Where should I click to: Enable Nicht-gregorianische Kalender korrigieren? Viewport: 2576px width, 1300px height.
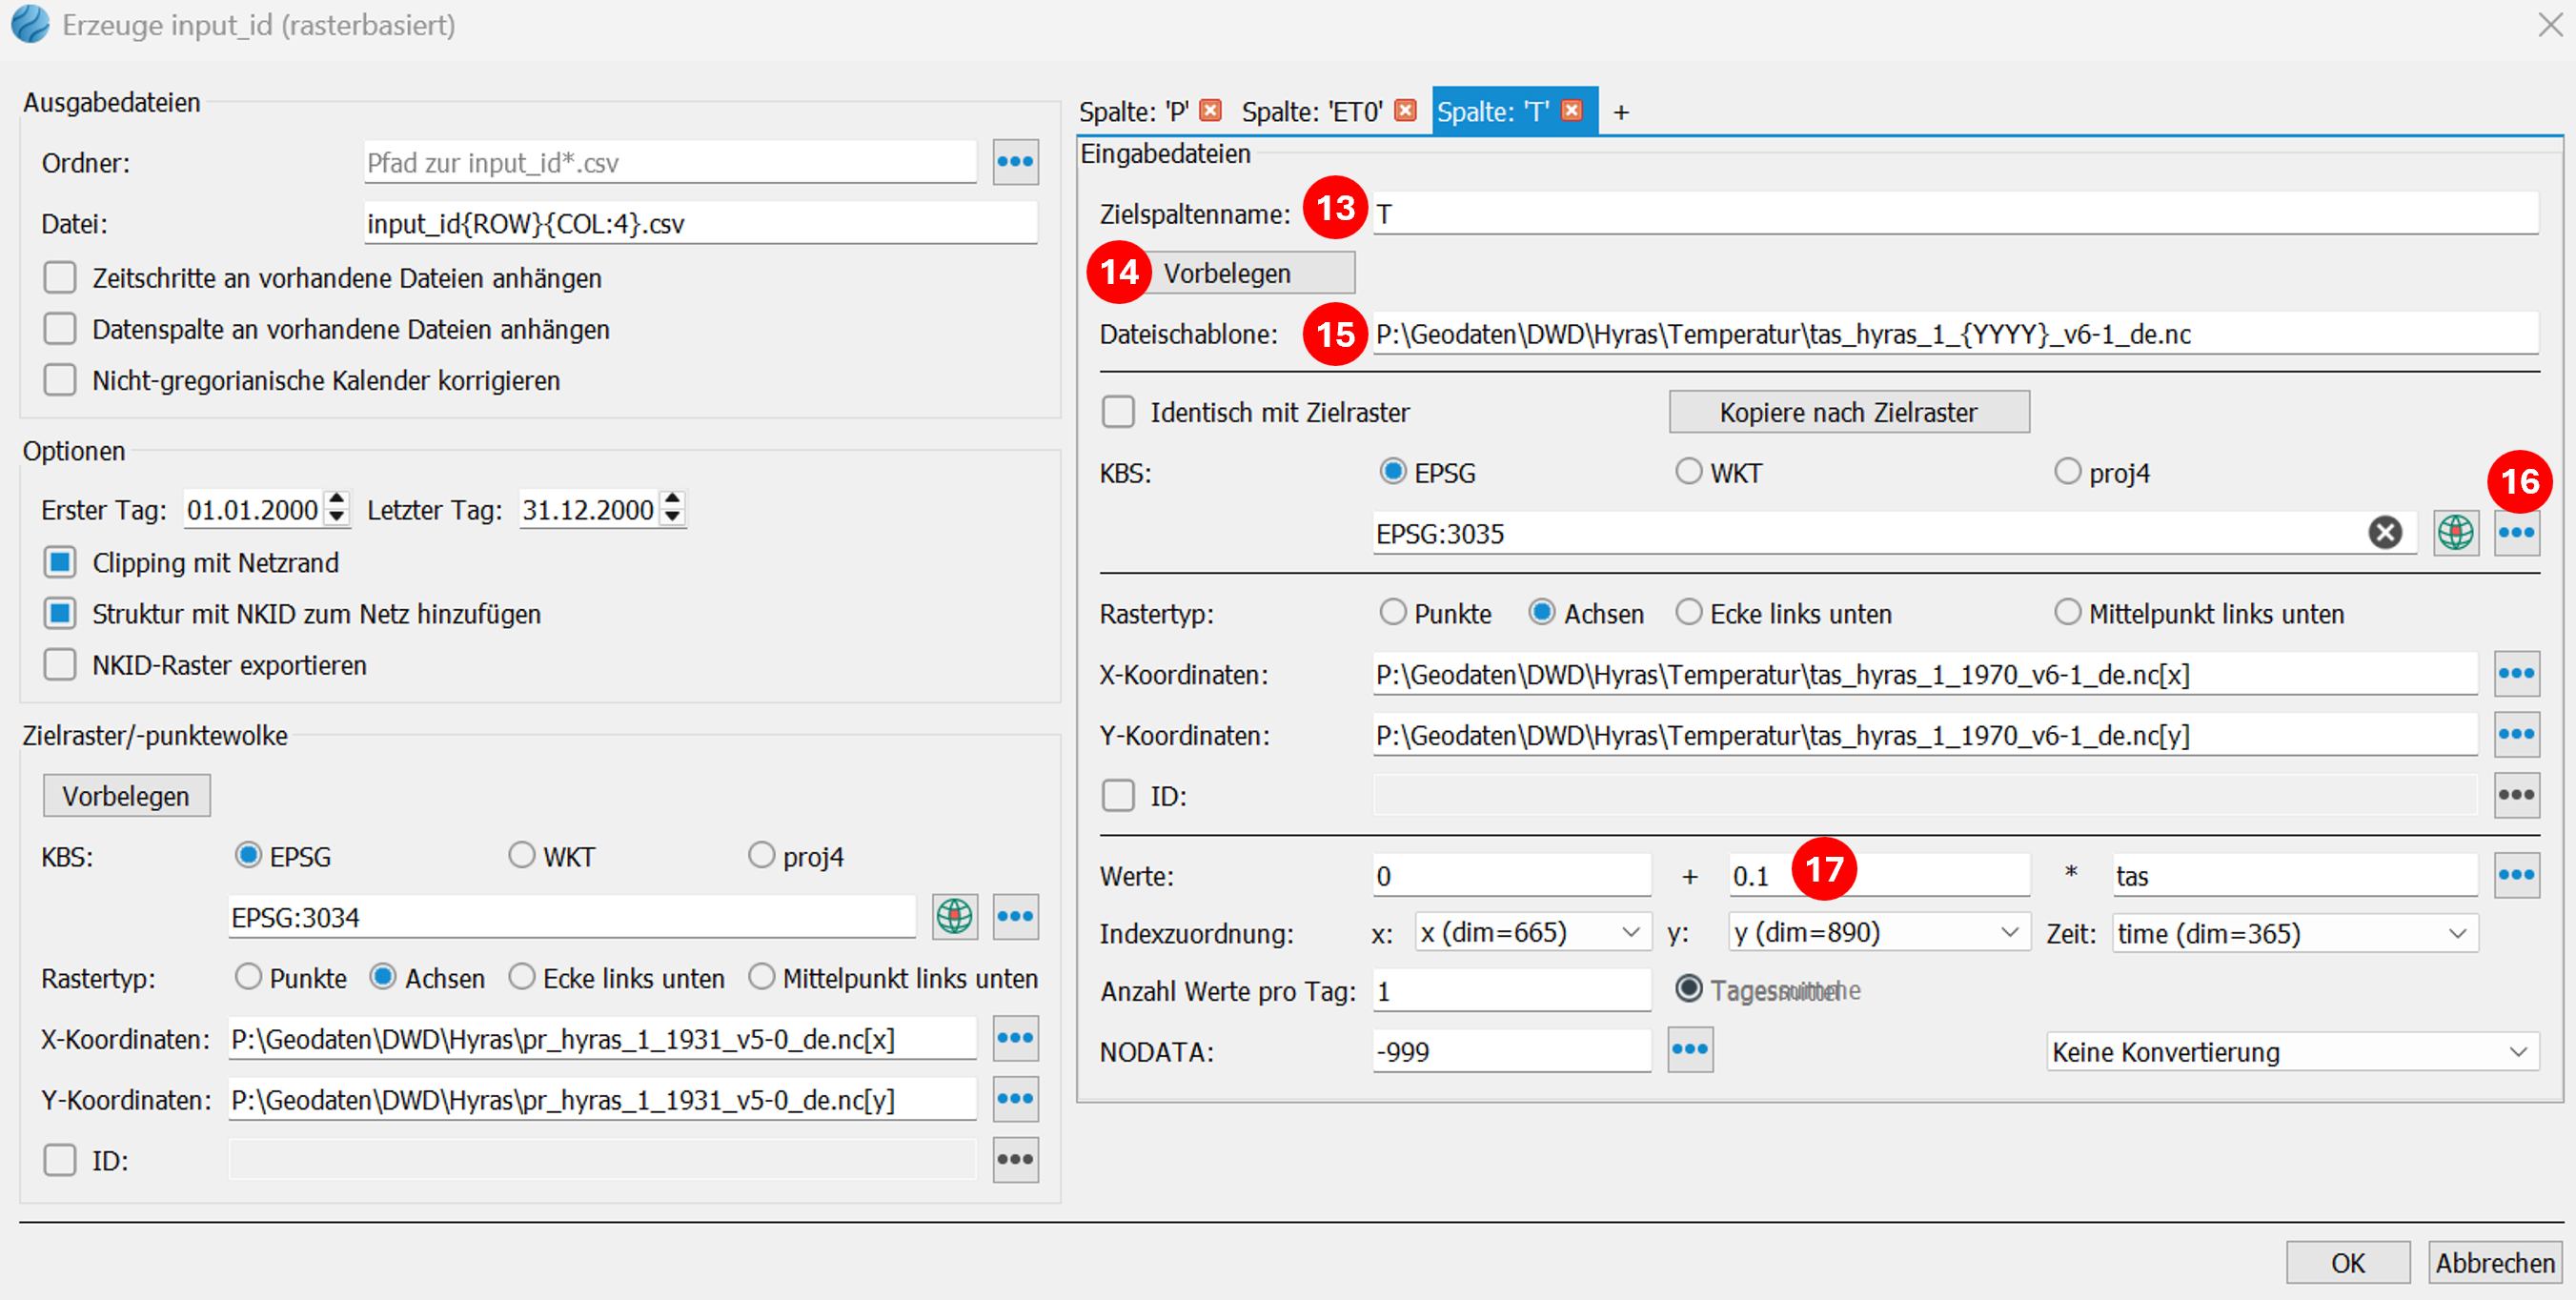pos(60,381)
